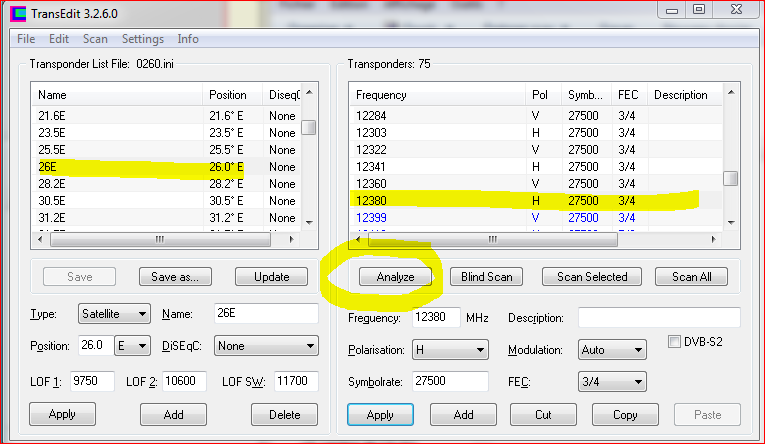Open the Scan menu

click(x=95, y=39)
